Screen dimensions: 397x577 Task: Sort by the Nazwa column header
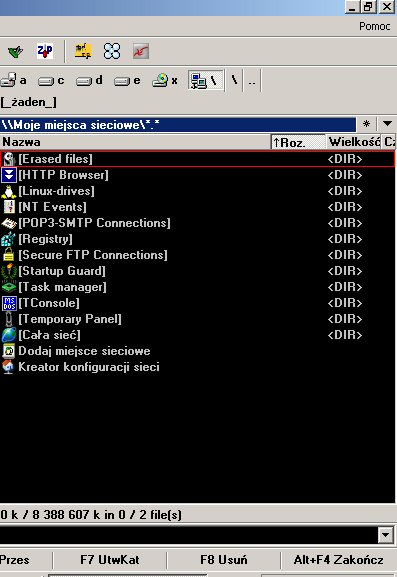[x=135, y=142]
